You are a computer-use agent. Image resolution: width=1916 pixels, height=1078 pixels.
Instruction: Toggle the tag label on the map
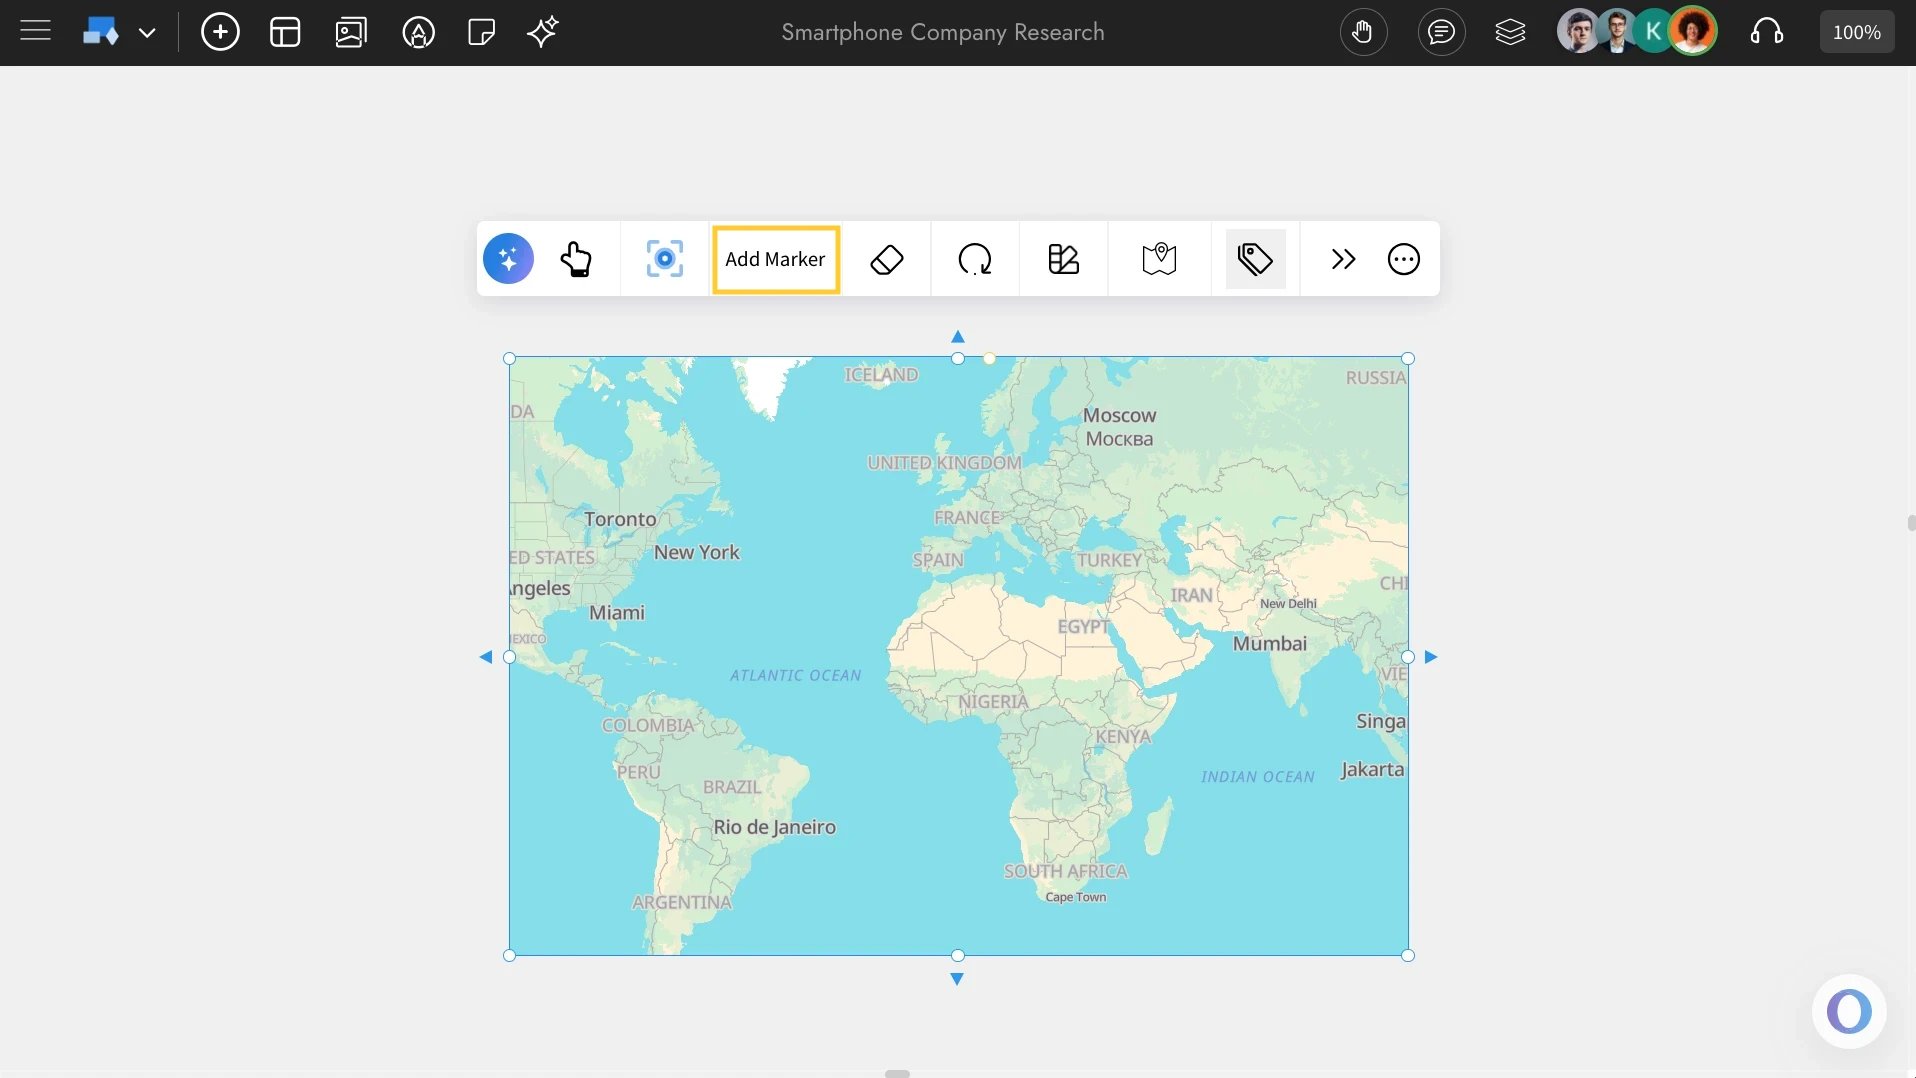[1255, 259]
